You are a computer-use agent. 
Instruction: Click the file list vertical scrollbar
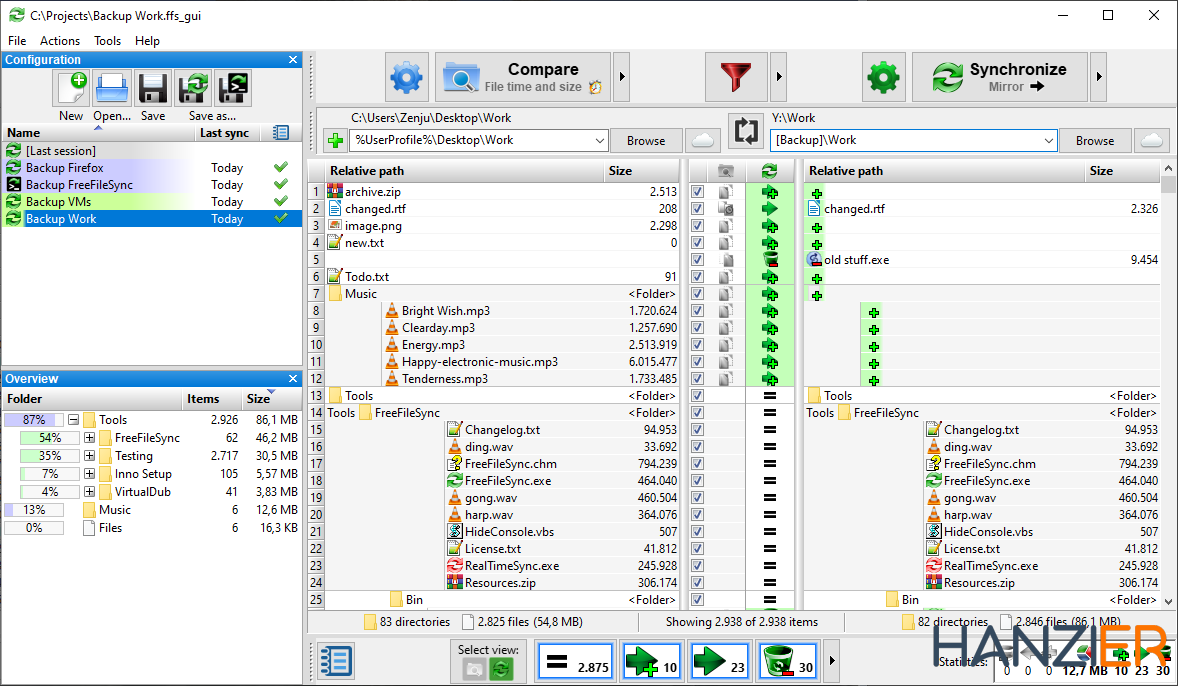point(1168,385)
